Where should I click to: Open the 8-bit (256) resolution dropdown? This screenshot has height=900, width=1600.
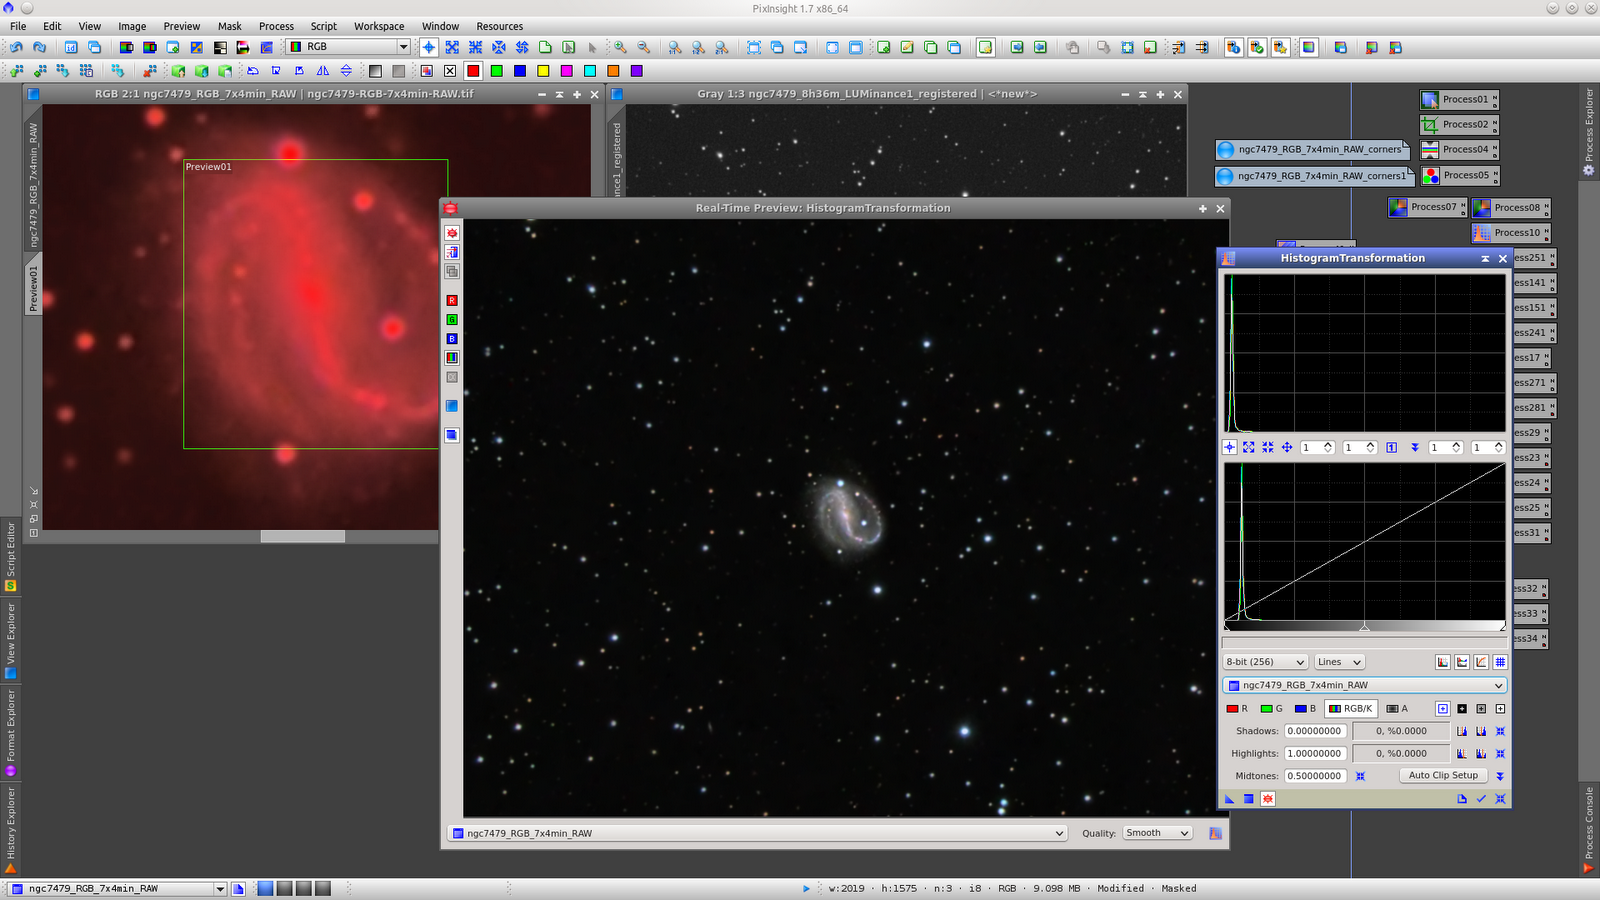click(1266, 662)
